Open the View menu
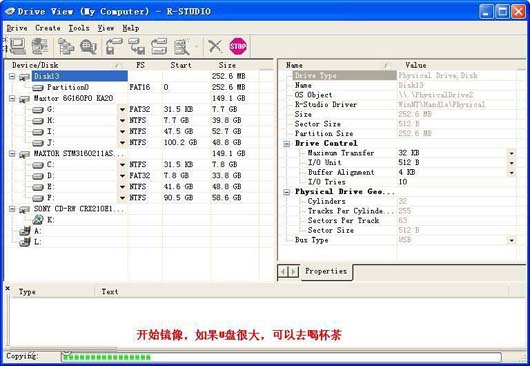Screen dimensions: 530x366 coord(106,28)
